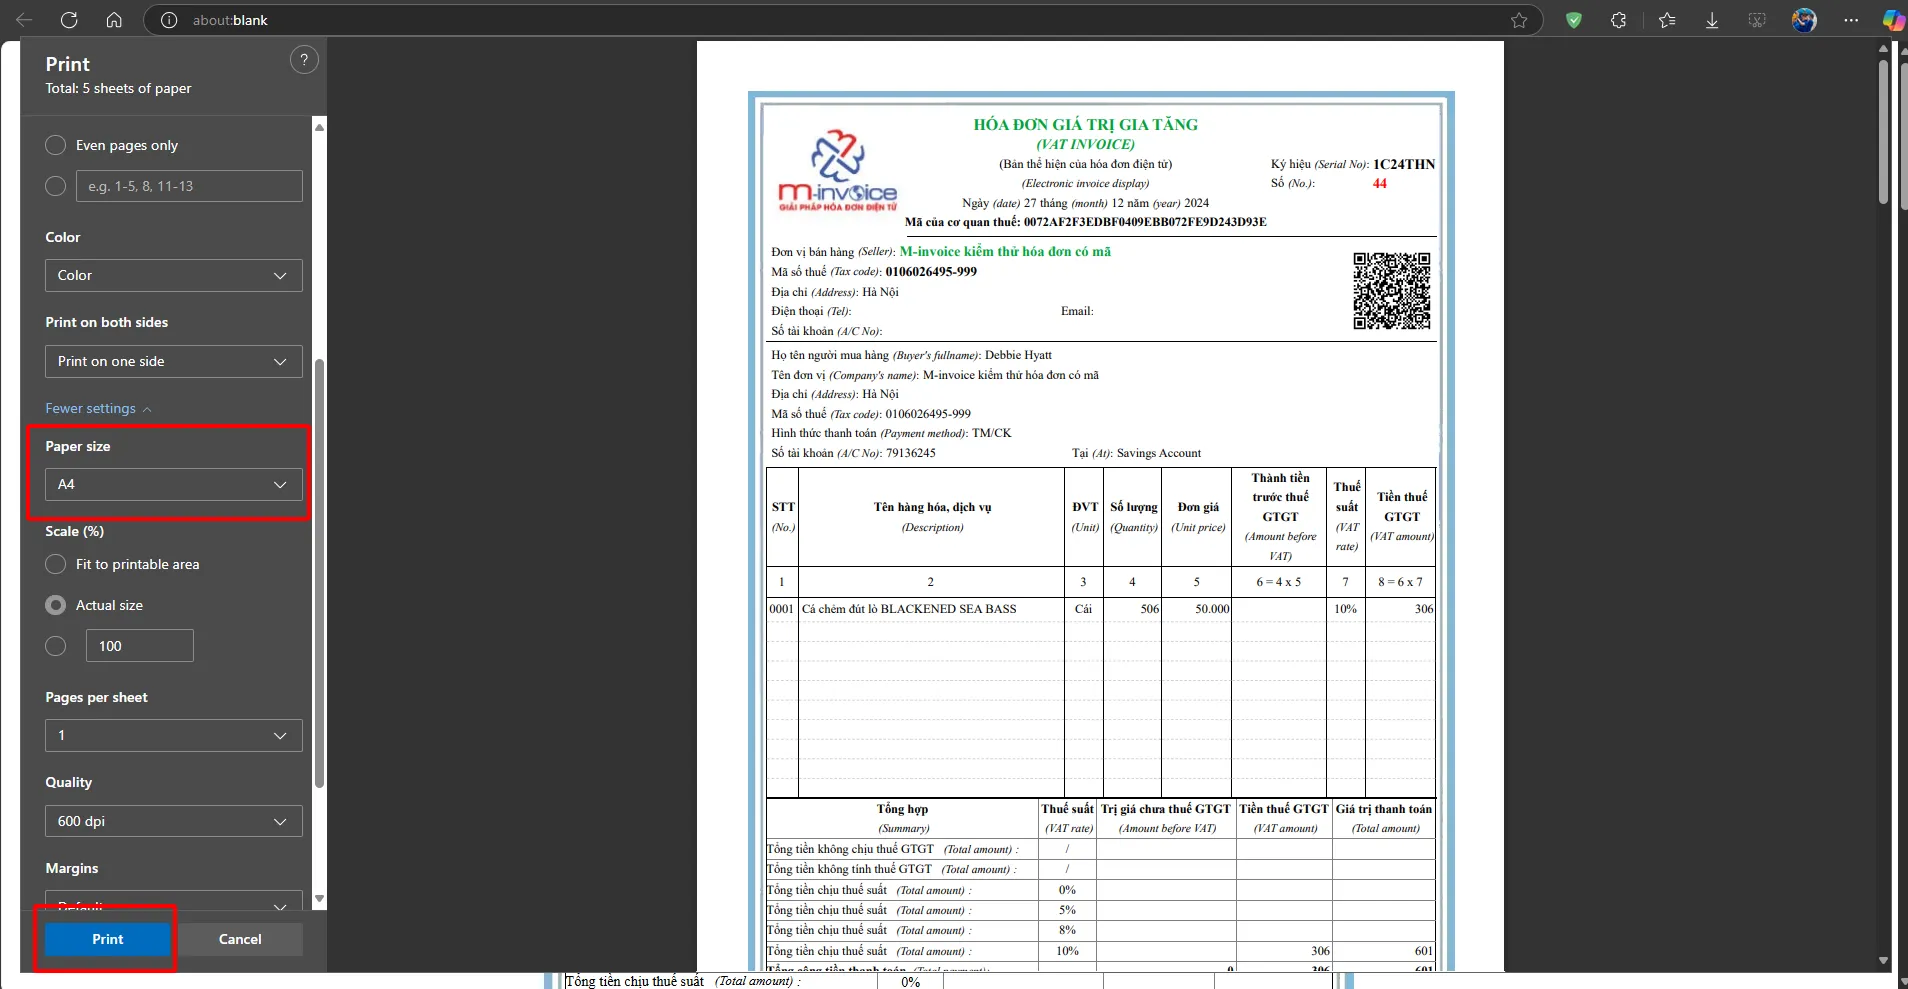The image size is (1908, 989).
Task: Click the browser back arrow
Action: click(24, 20)
